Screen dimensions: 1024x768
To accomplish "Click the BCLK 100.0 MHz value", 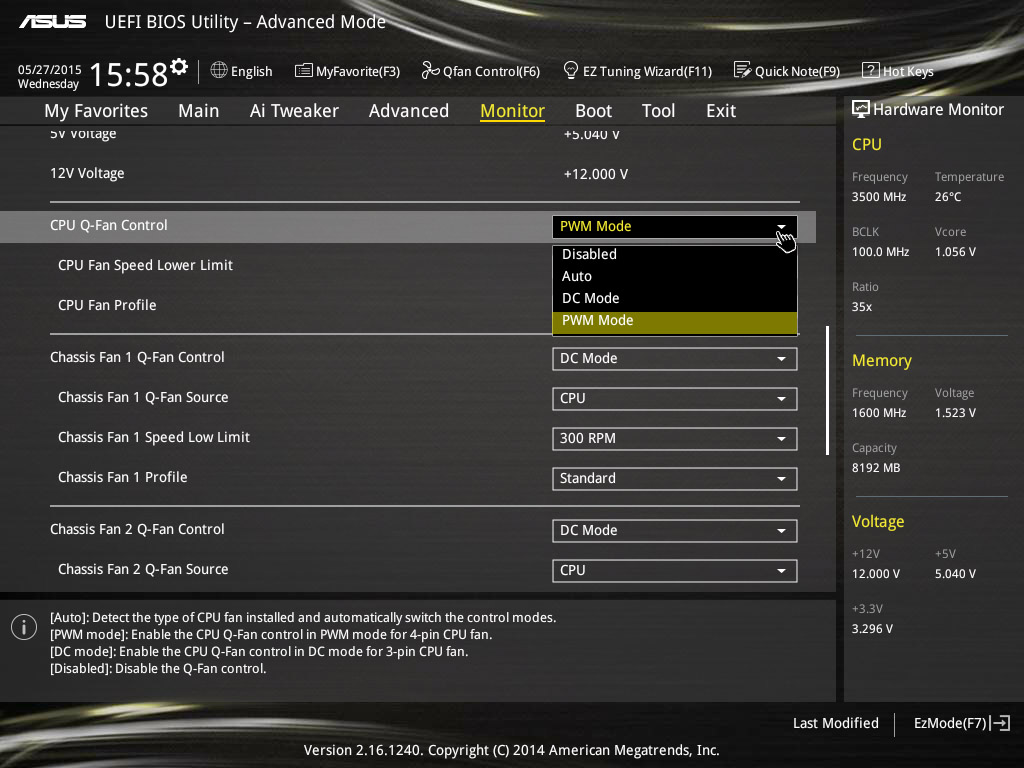I will tap(880, 251).
